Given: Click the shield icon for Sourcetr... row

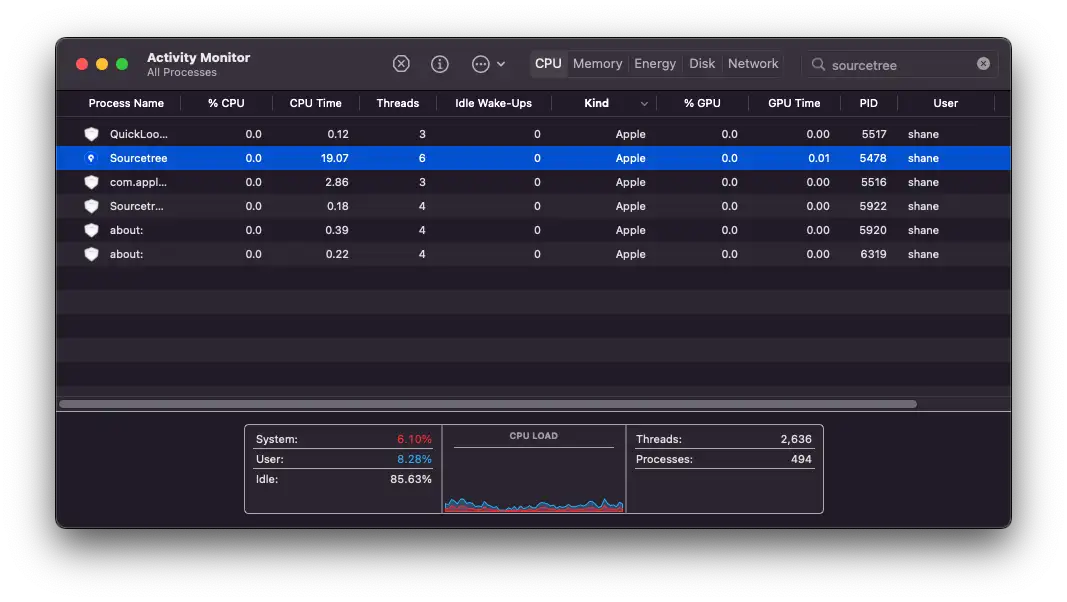Looking at the screenshot, I should click(91, 206).
